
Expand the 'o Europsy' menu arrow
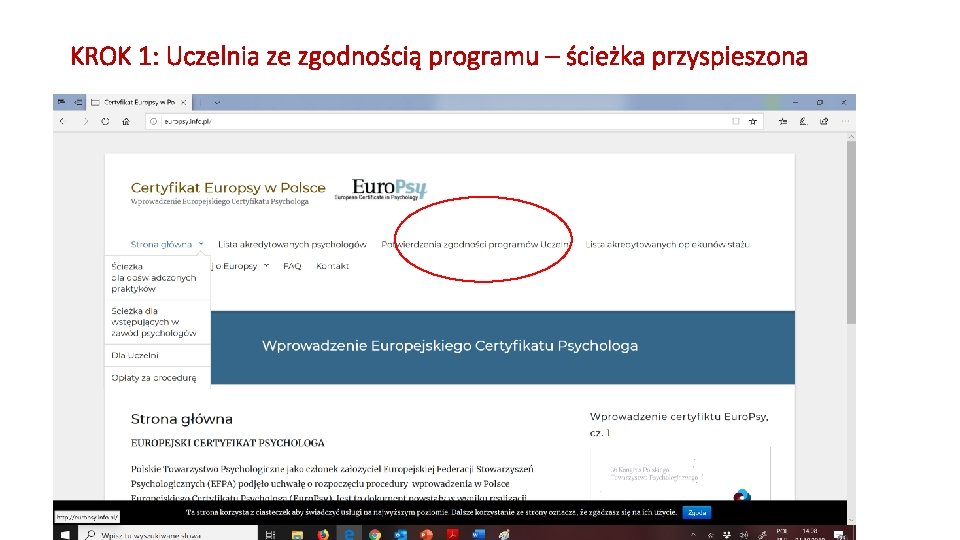pyautogui.click(x=266, y=266)
